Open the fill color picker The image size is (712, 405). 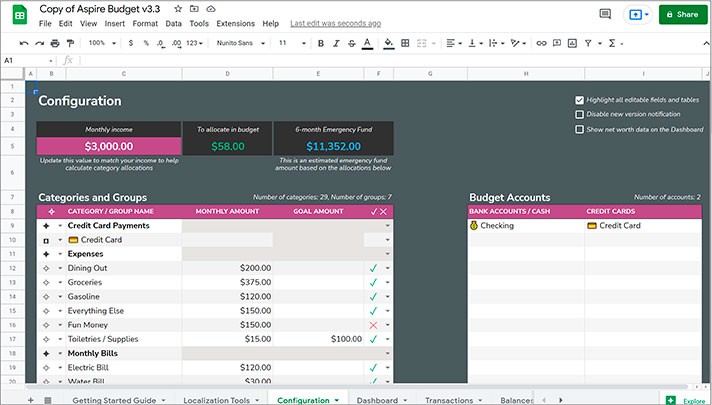[389, 43]
